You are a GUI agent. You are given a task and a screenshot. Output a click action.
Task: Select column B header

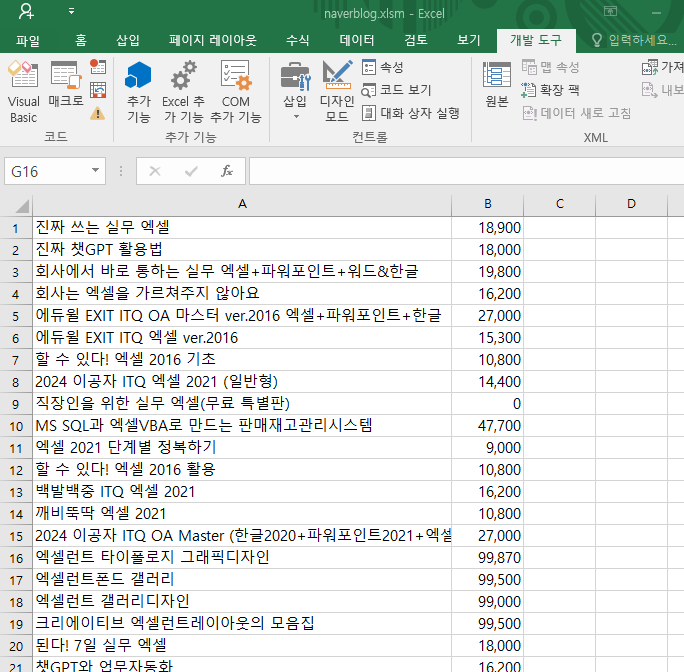(x=488, y=204)
